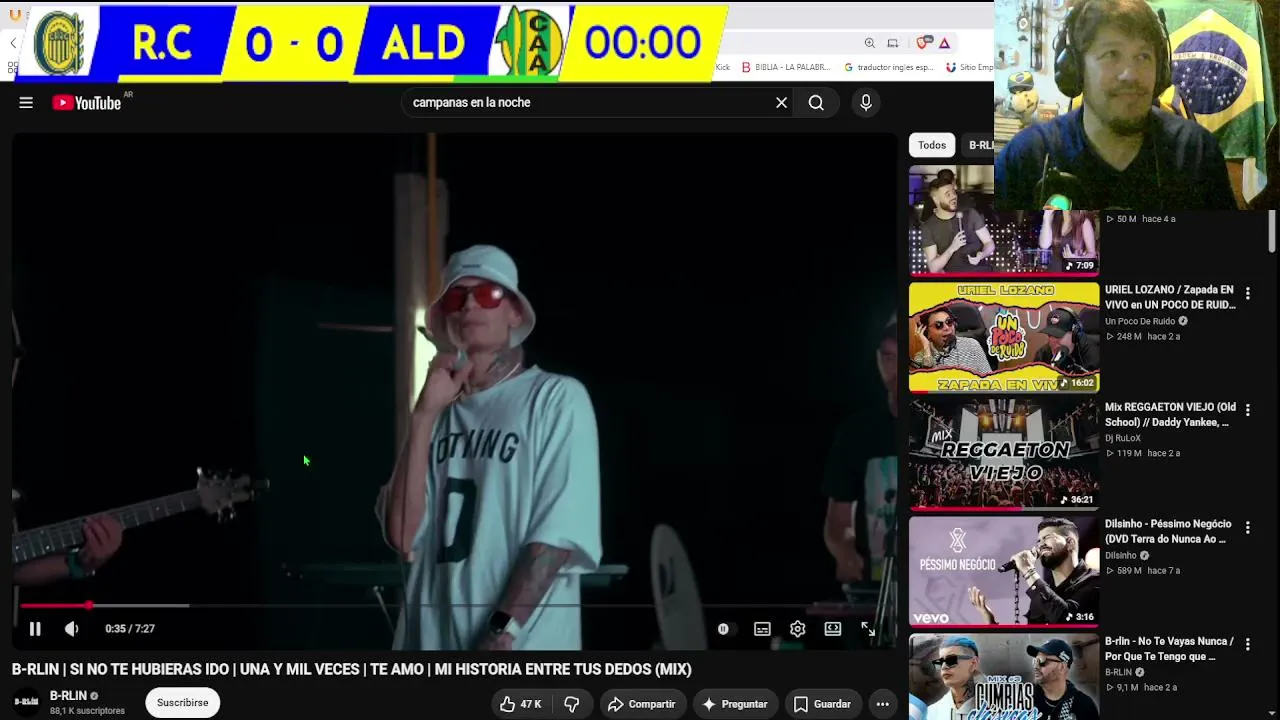Pause the video playback
This screenshot has height=720, width=1280.
pos(35,629)
